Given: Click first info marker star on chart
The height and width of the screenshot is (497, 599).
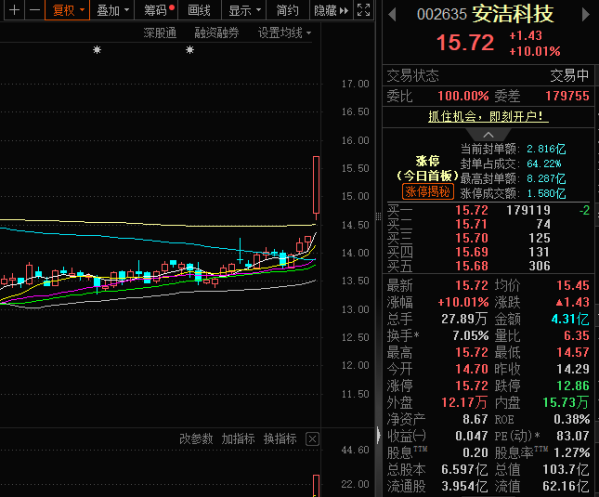Looking at the screenshot, I should pyautogui.click(x=97, y=50).
